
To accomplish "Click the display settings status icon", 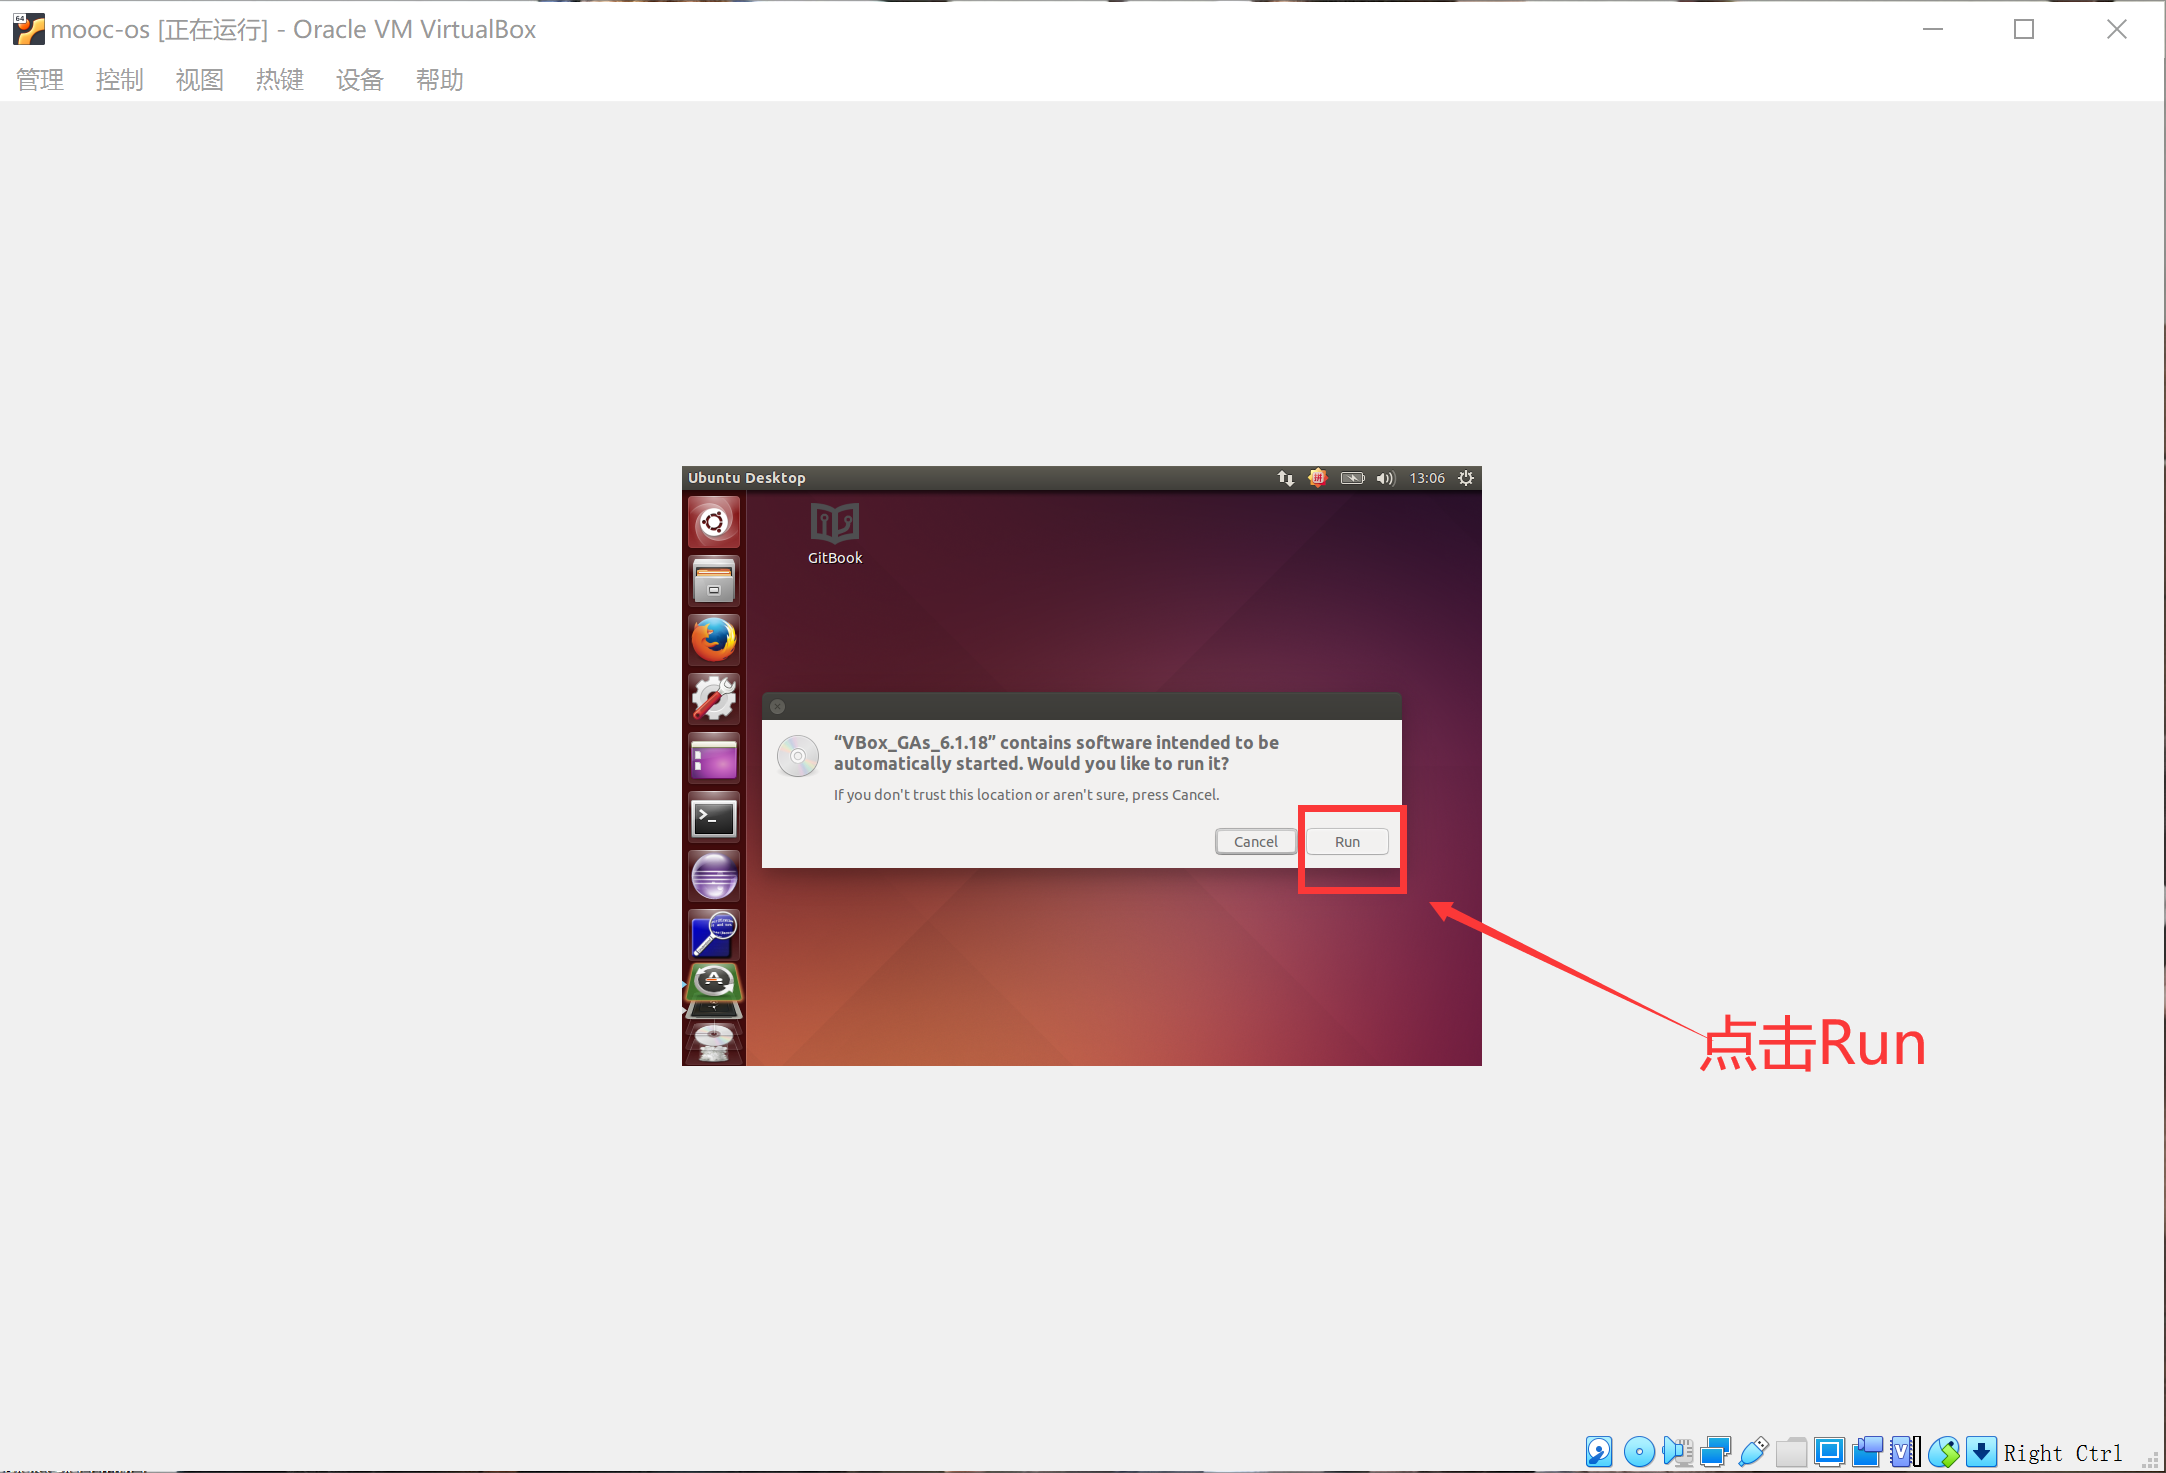I will click(1829, 1451).
